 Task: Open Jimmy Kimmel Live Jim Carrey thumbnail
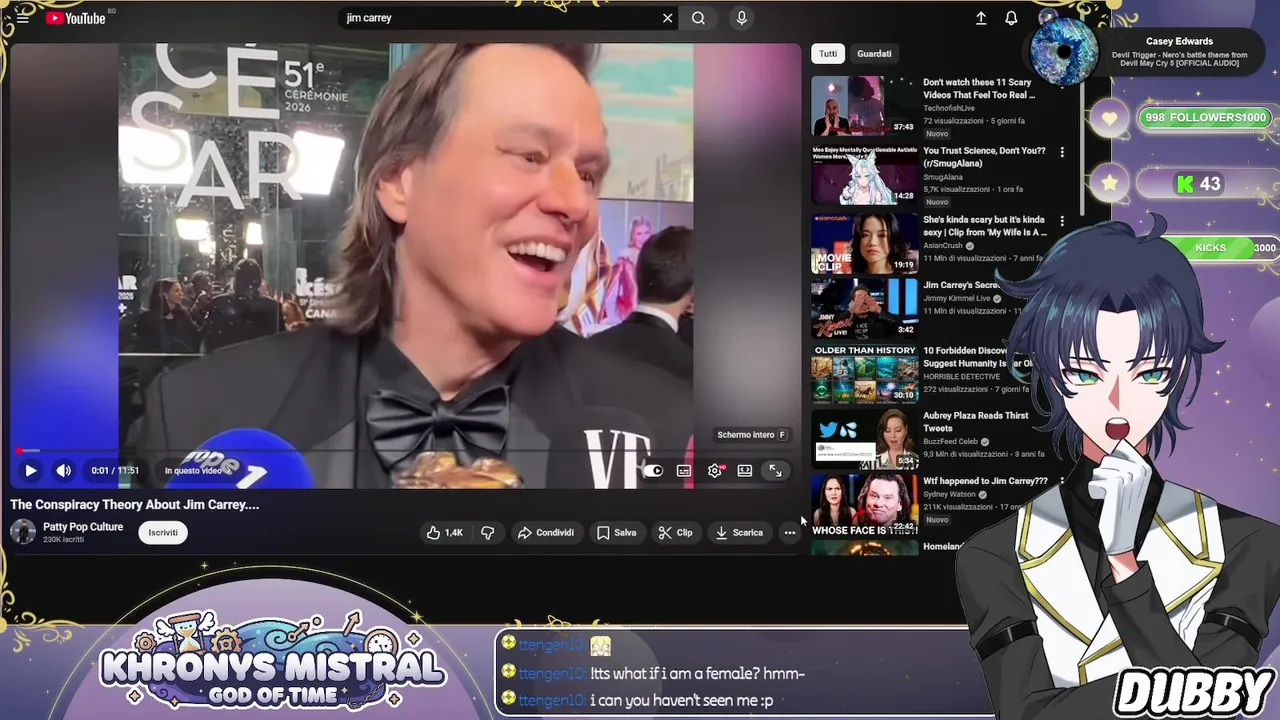pyautogui.click(x=864, y=308)
